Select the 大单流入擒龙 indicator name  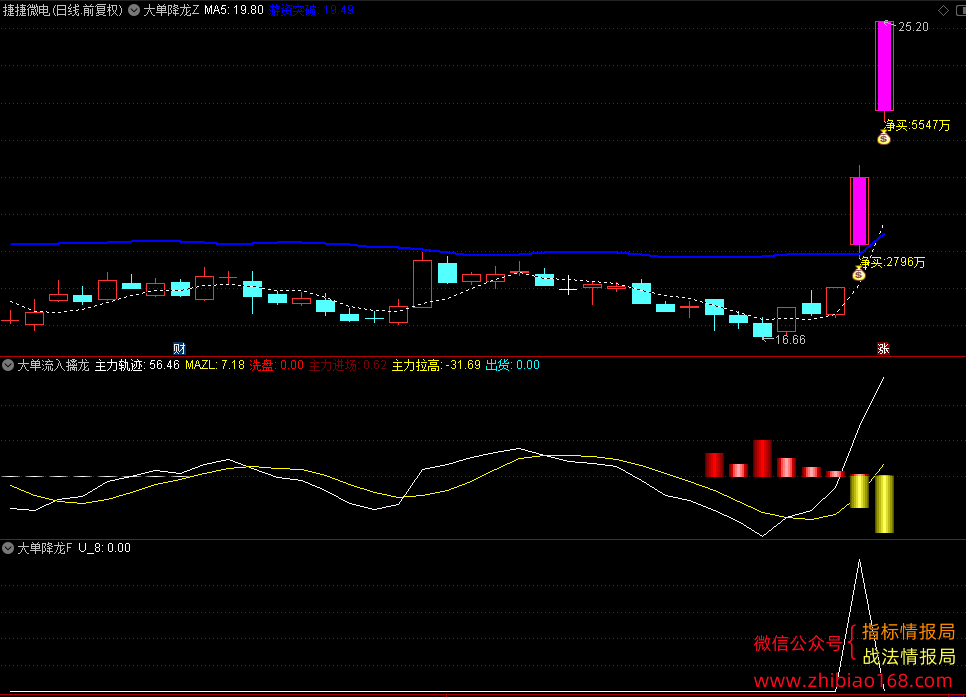click(x=54, y=365)
